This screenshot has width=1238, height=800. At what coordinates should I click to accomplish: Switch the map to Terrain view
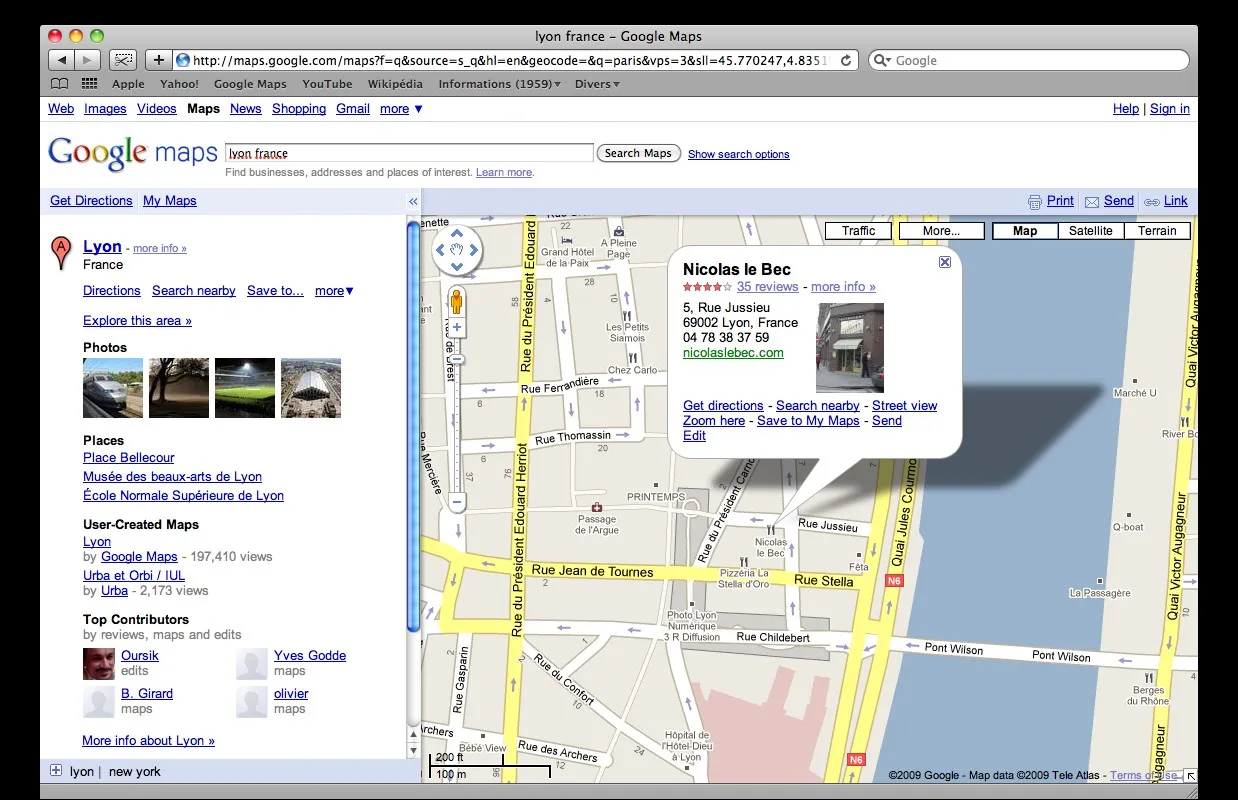pyautogui.click(x=1157, y=230)
